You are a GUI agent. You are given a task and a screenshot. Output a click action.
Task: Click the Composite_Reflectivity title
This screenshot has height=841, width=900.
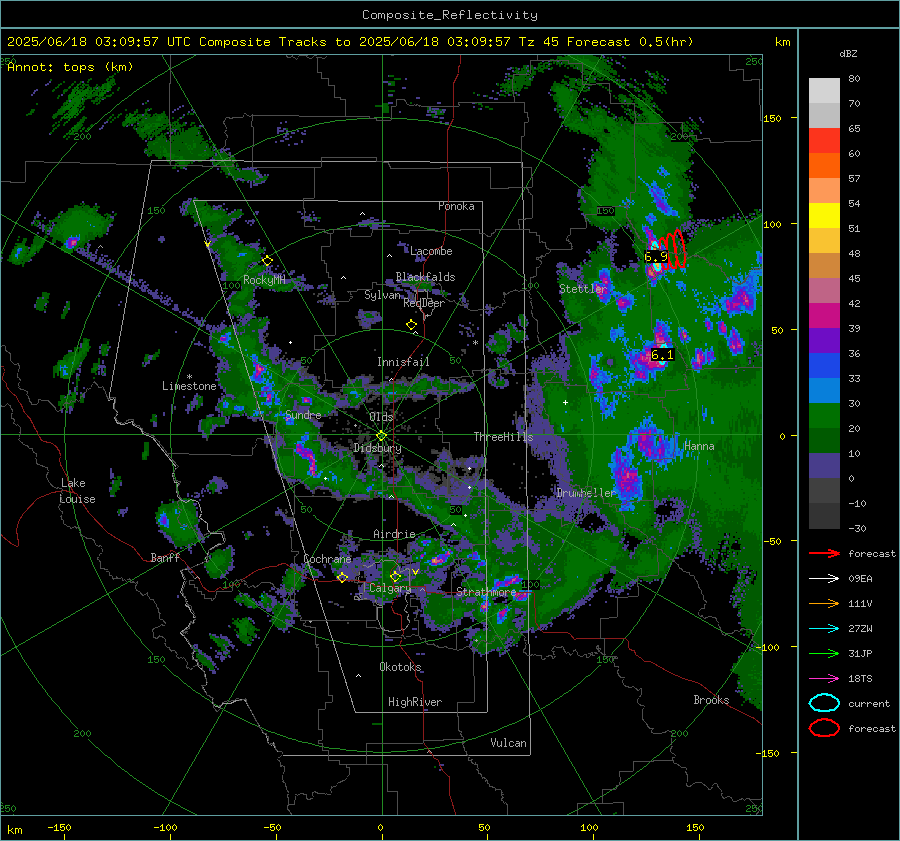(x=450, y=15)
